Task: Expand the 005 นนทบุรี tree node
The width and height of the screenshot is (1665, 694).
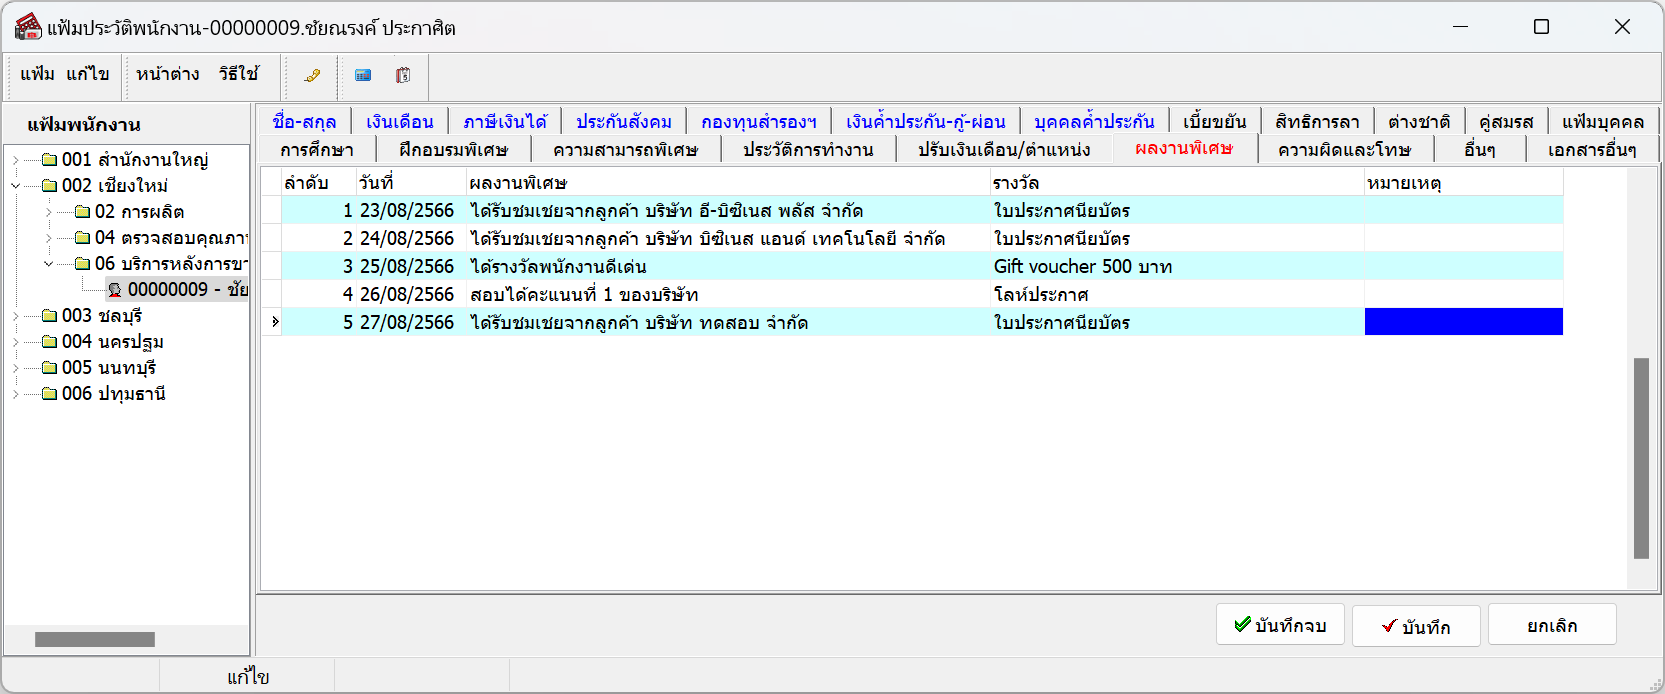Action: pyautogui.click(x=16, y=368)
